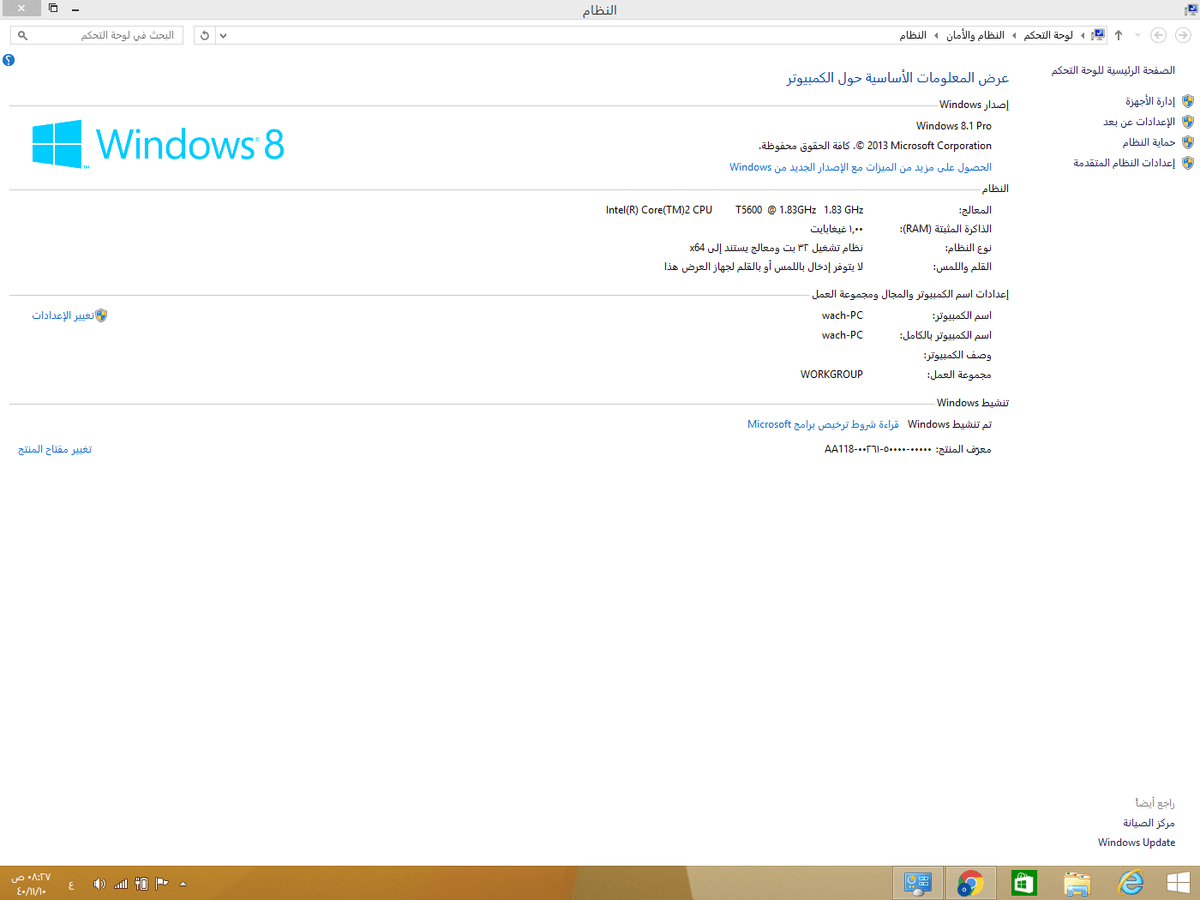Click the volume speaker tray icon
This screenshot has width=1200, height=900.
tap(99, 884)
